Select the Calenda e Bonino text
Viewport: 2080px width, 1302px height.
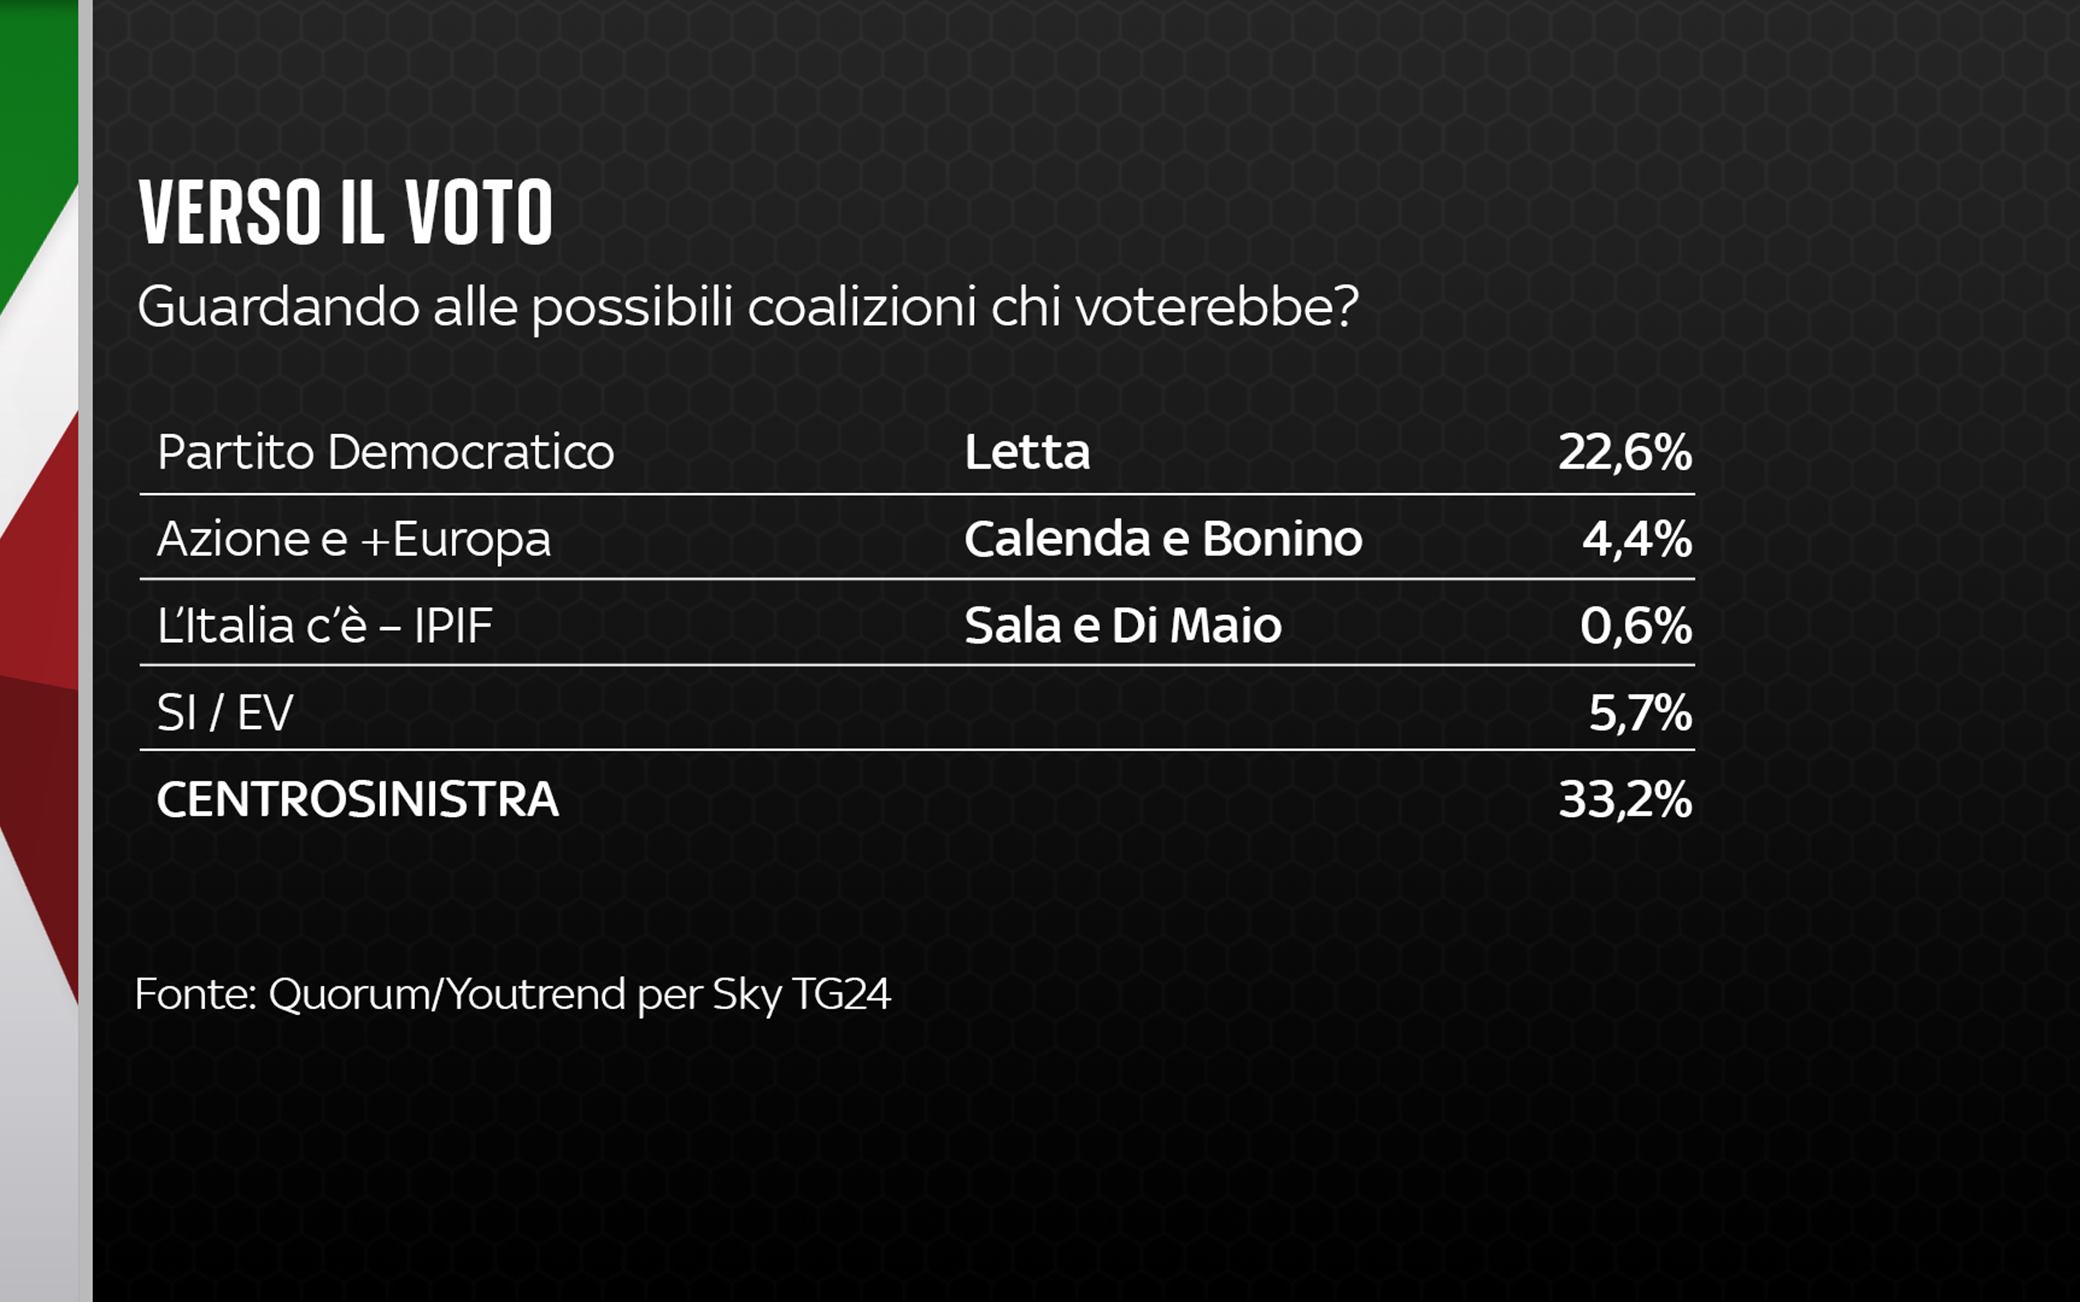[1163, 539]
